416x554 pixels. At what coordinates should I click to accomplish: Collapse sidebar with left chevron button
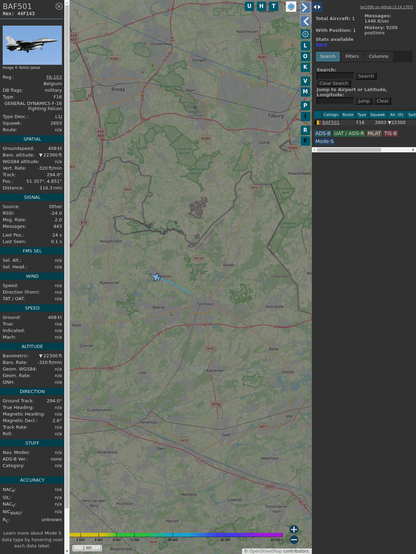pyautogui.click(x=305, y=22)
